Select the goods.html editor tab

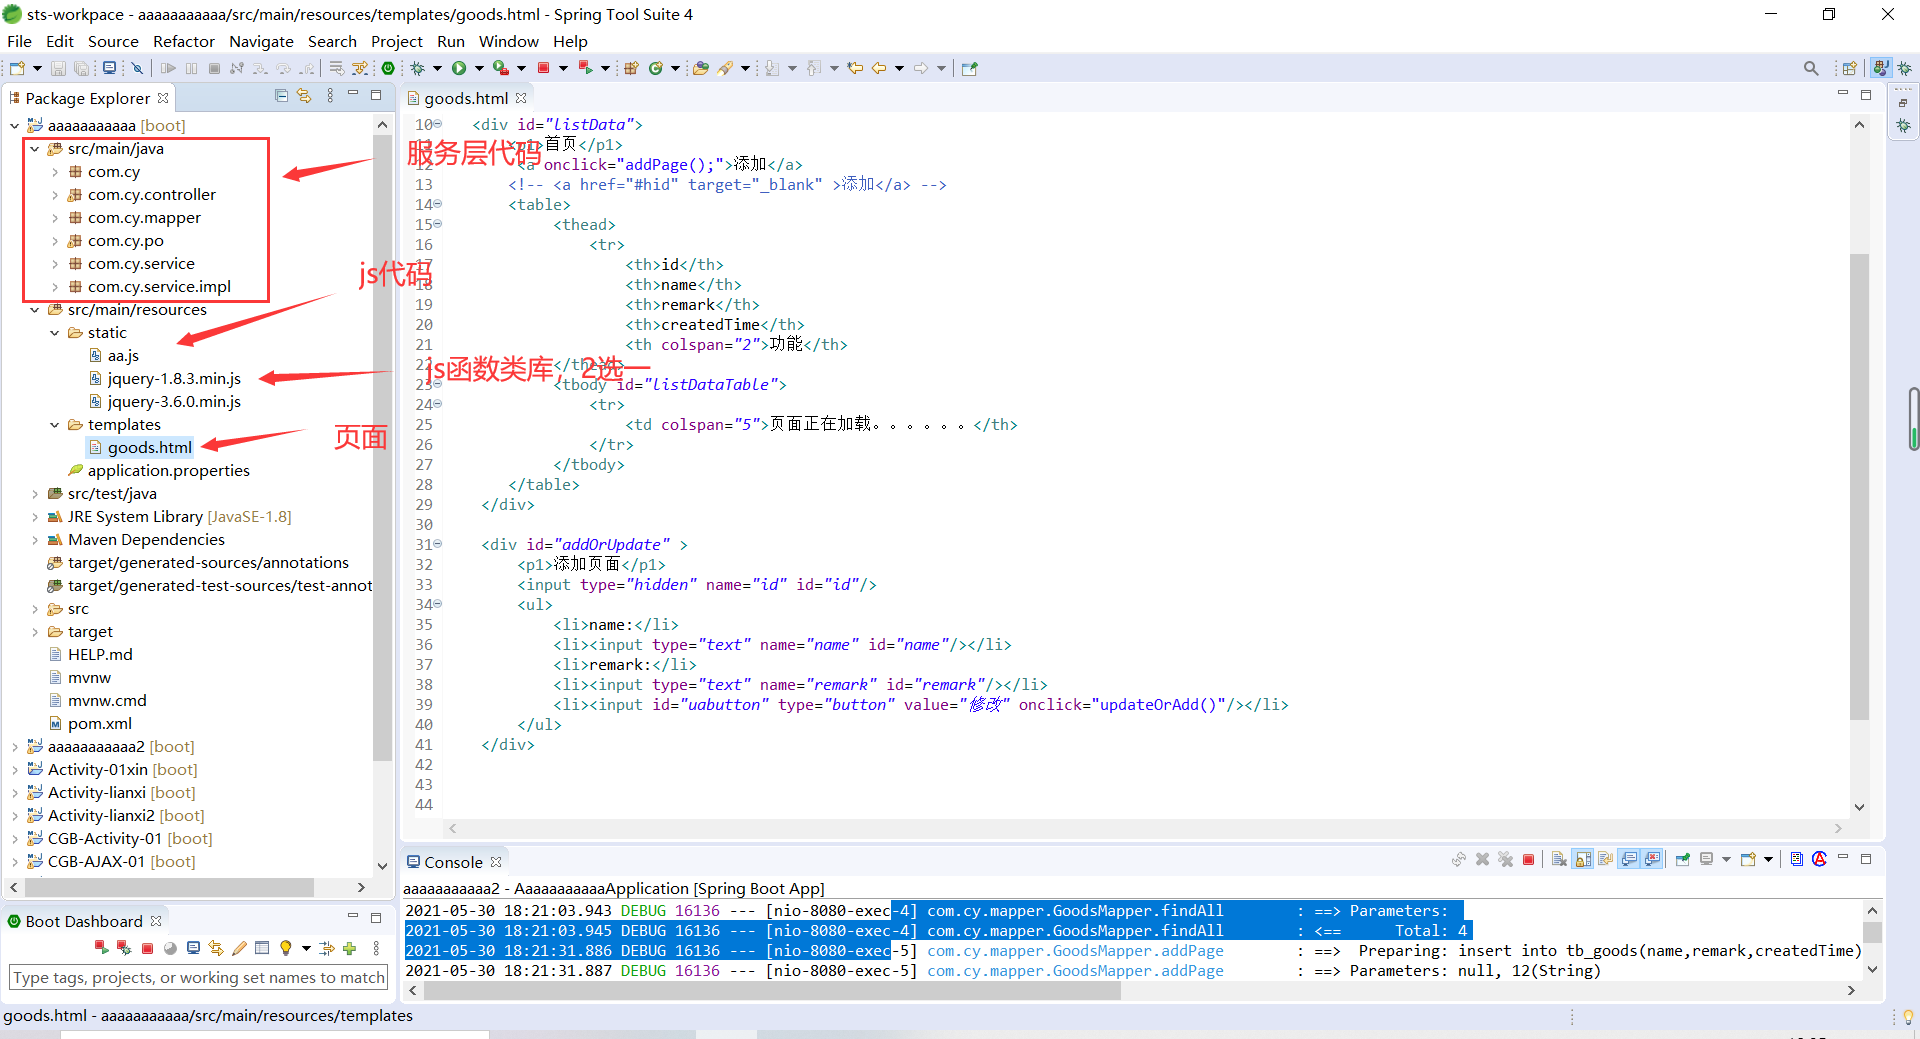(466, 98)
